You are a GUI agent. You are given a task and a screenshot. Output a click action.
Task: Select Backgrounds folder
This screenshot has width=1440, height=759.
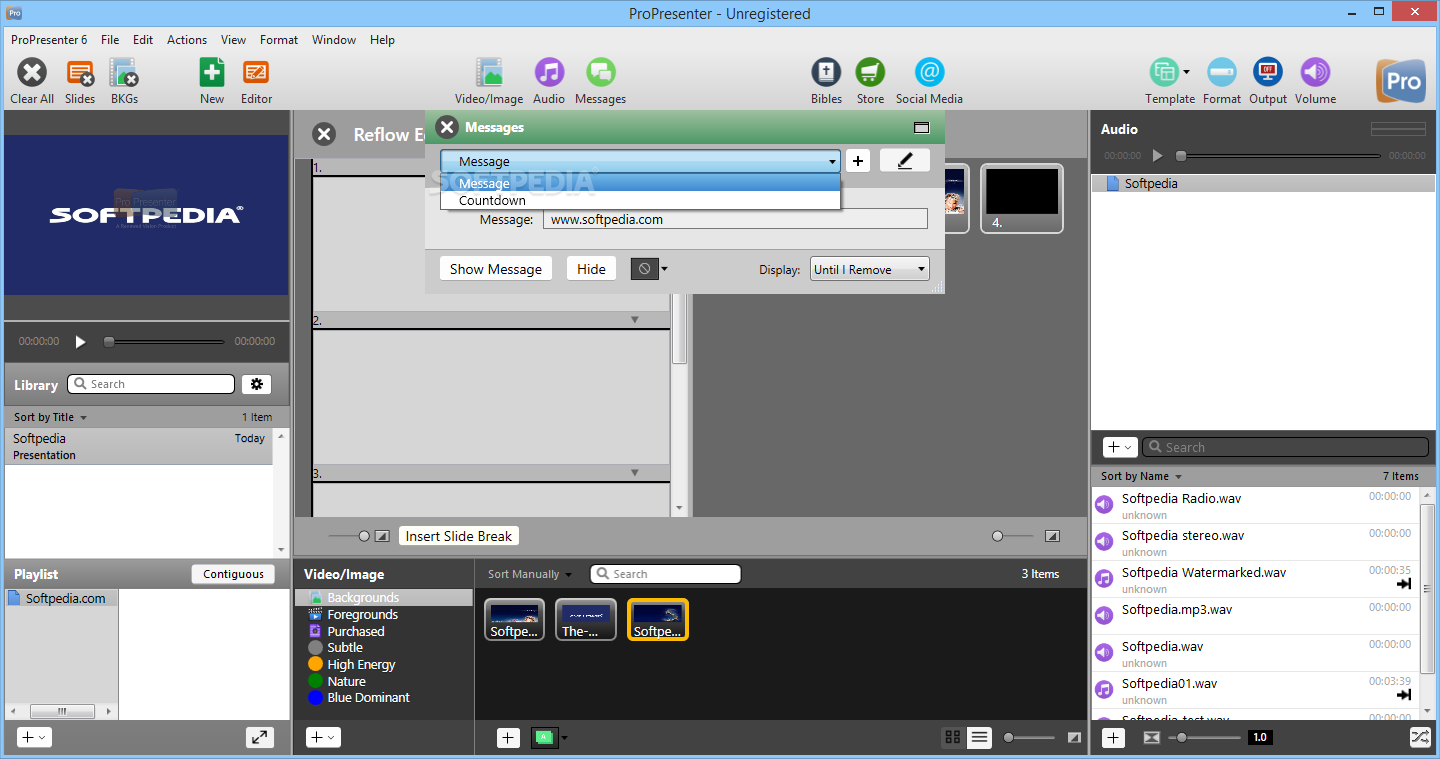384,598
